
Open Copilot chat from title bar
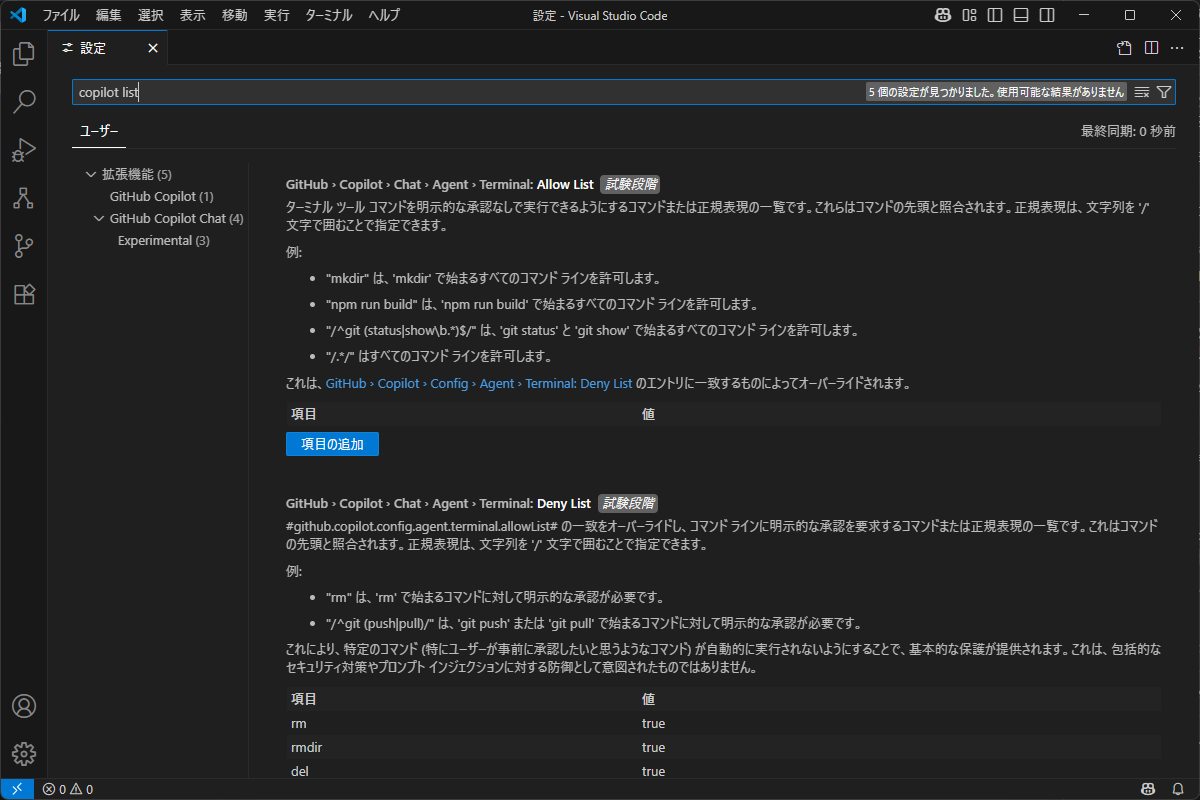coord(942,15)
